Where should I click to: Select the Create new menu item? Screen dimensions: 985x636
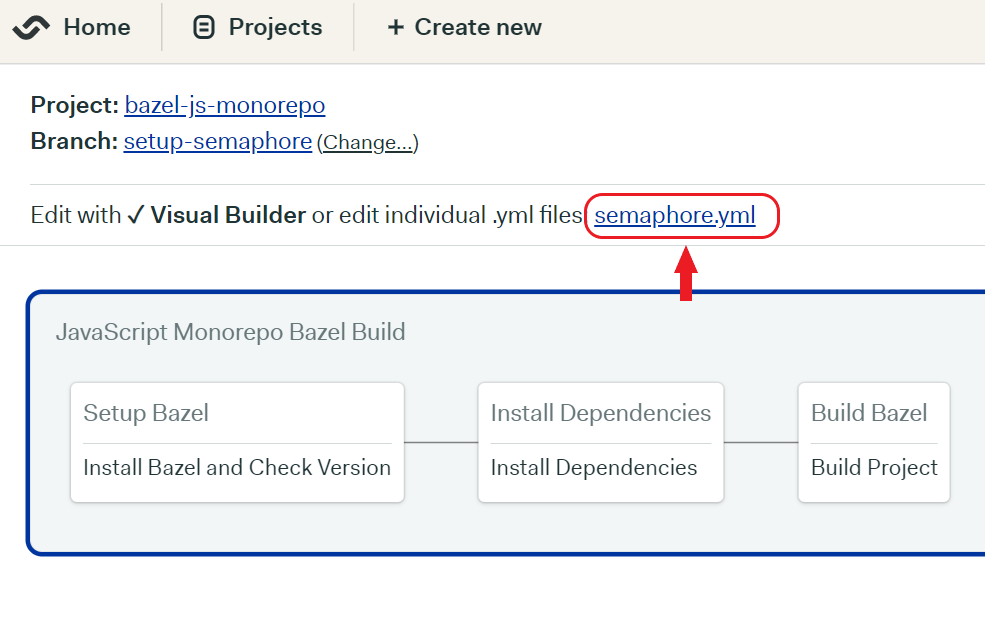[478, 27]
